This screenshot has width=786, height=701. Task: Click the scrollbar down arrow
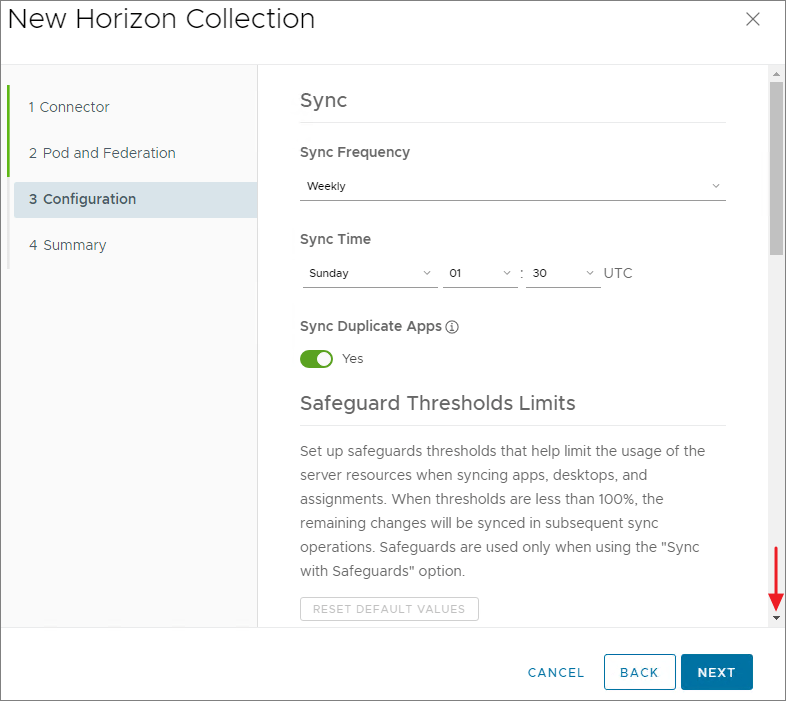(776, 618)
